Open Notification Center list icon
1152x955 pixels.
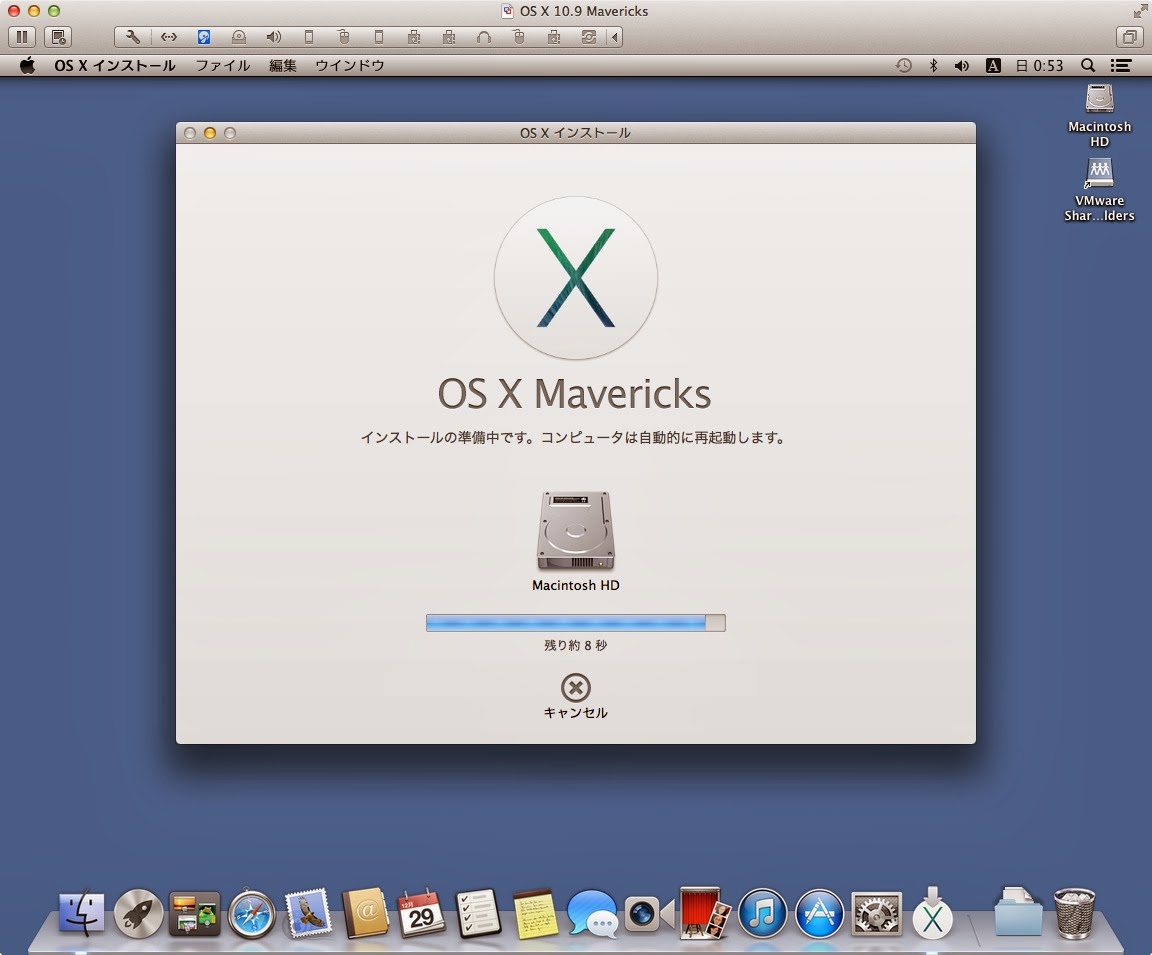(1120, 65)
